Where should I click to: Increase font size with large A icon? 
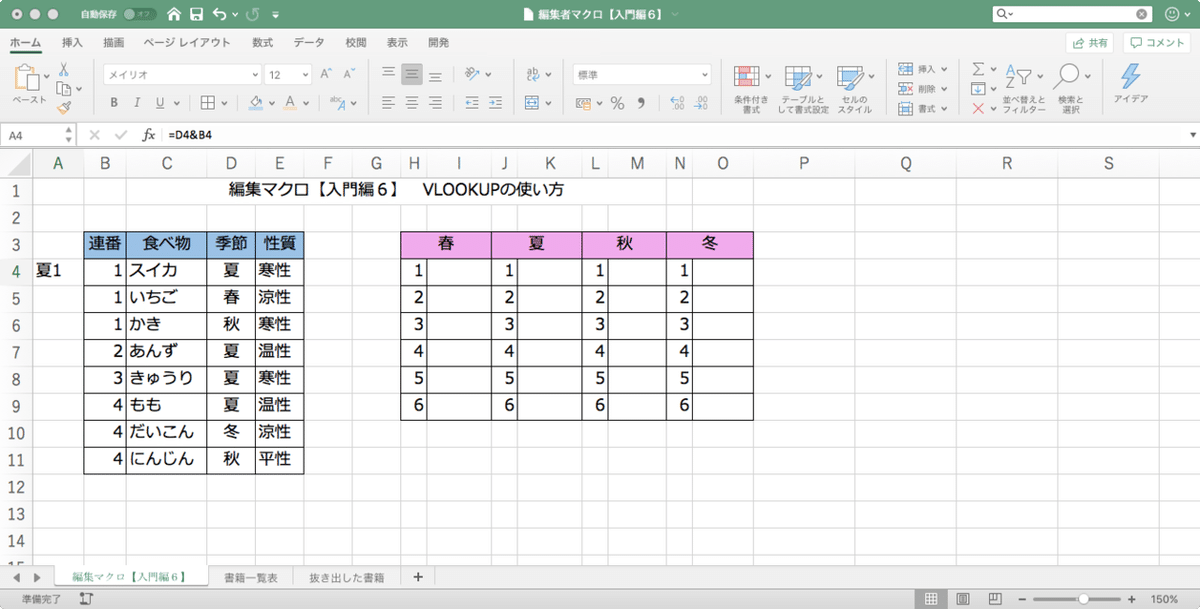point(326,74)
